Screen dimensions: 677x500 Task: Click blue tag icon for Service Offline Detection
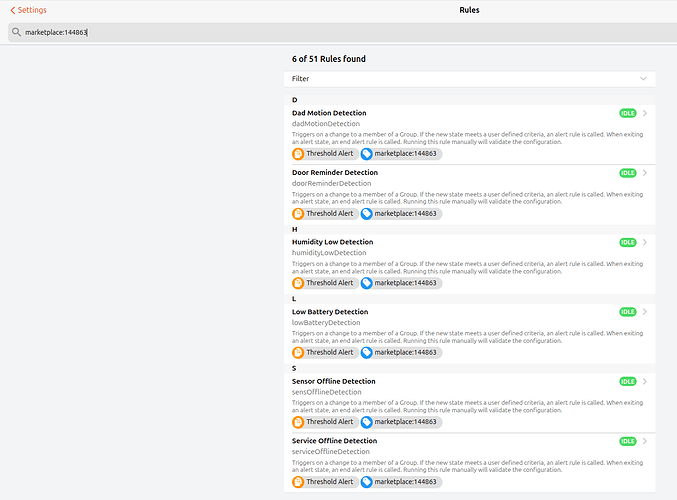367,482
